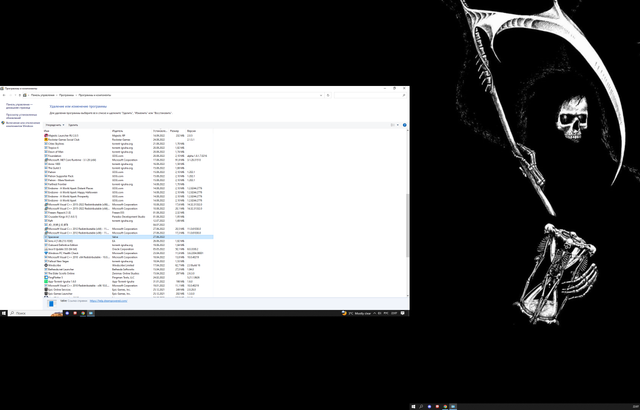Screen dimensions: 640x410
Task: Open turn Windows features on or off link
Action: [23, 124]
